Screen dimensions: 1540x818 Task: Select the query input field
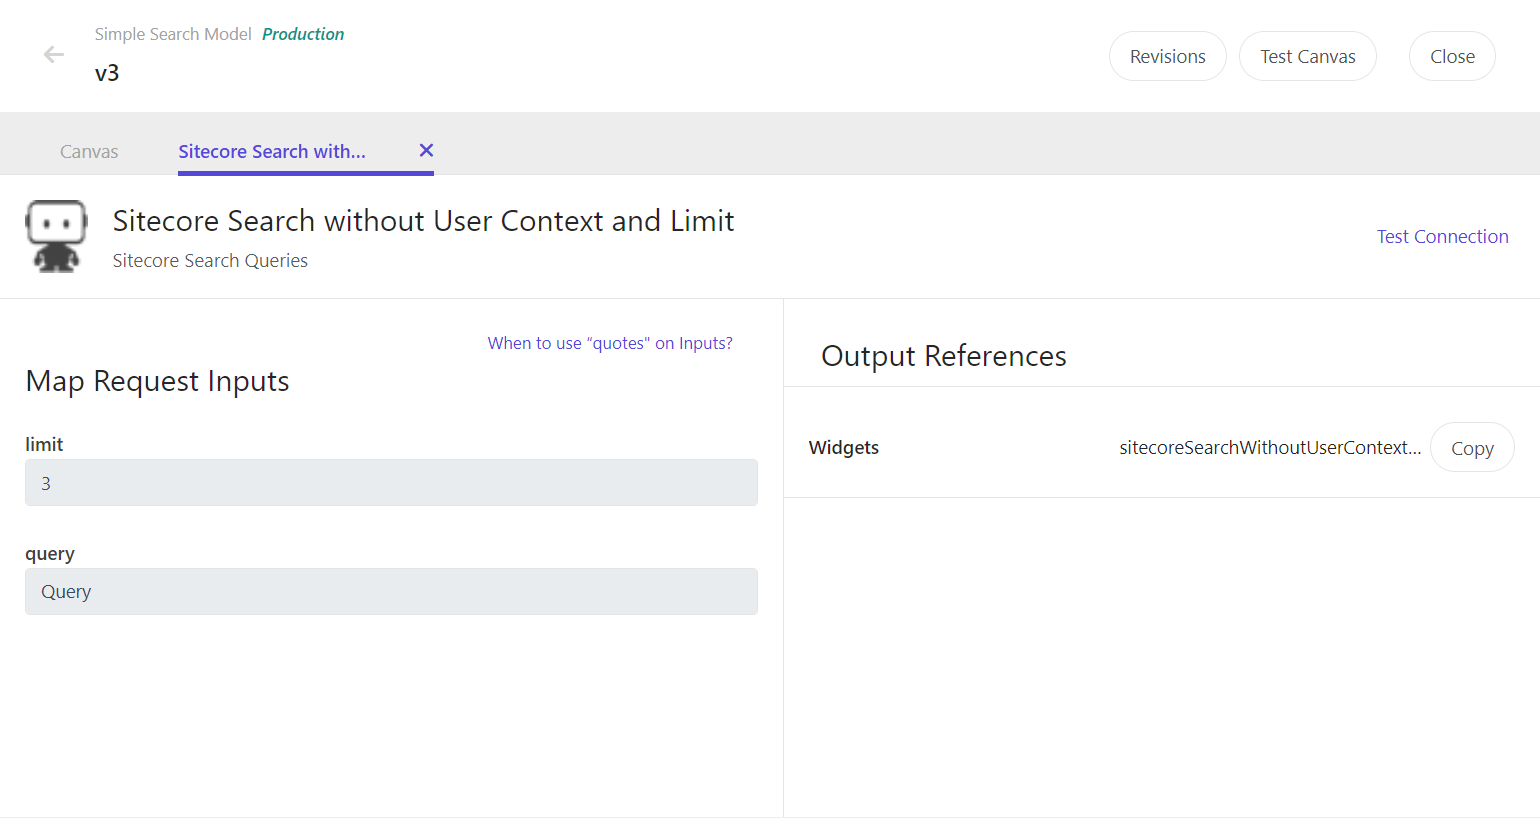pos(391,591)
